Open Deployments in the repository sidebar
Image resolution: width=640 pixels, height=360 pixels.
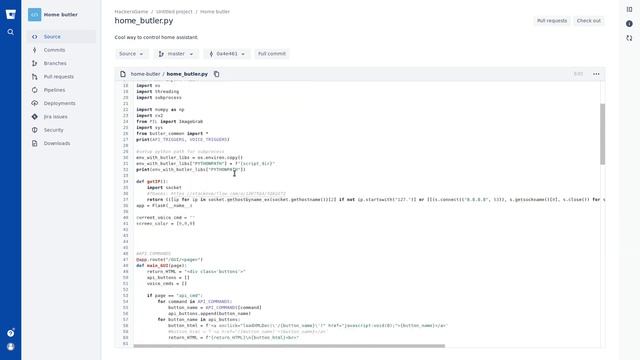(x=62, y=103)
